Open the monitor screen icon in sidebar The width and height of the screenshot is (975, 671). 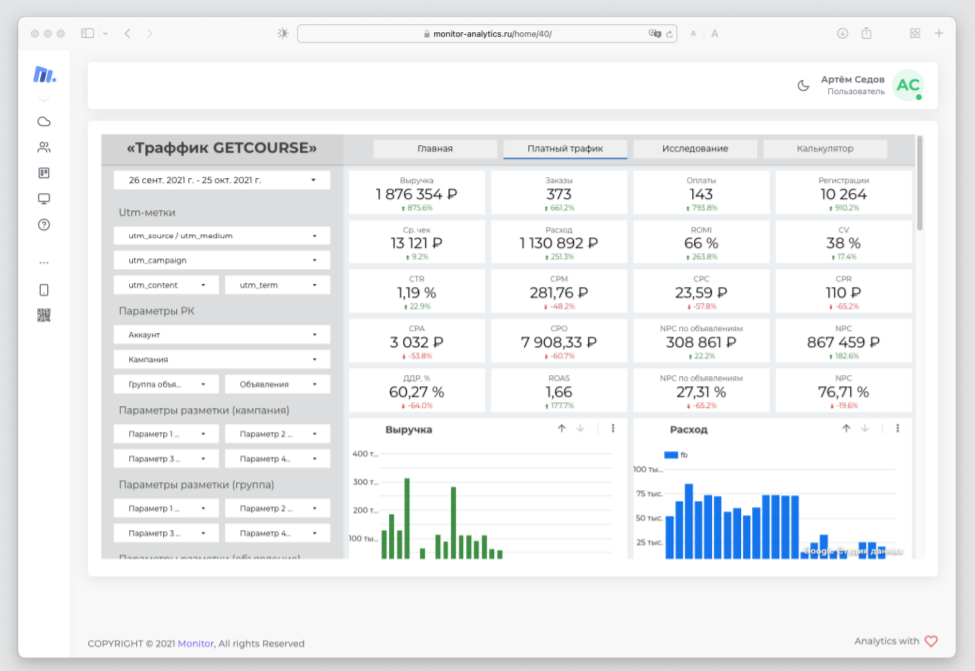(x=44, y=199)
